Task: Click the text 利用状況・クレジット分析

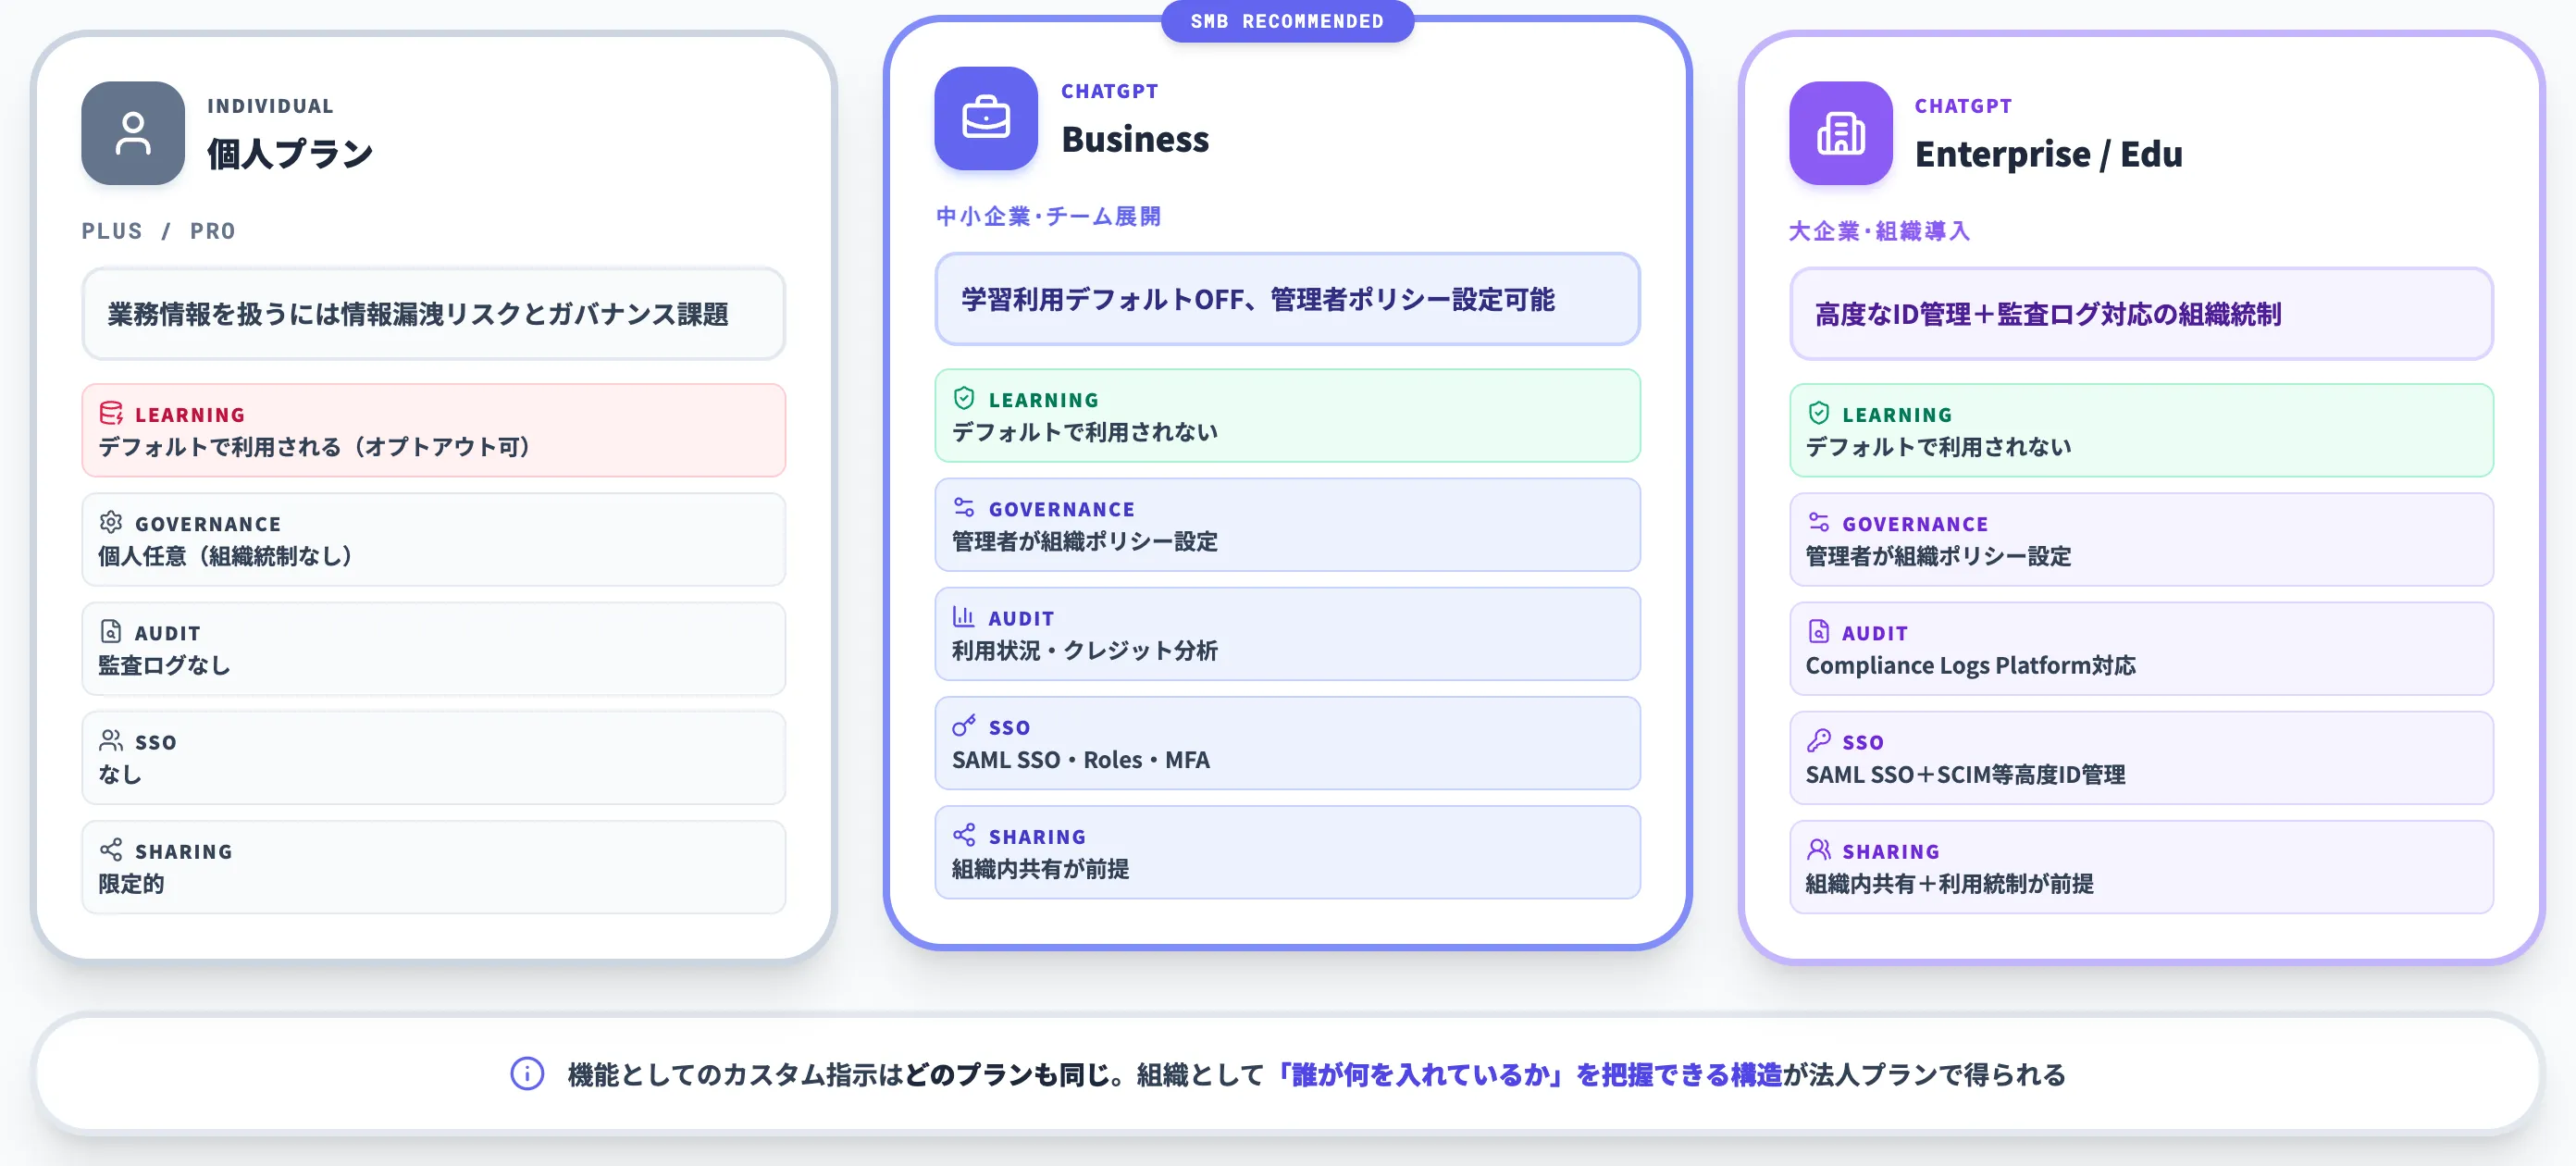Action: tap(1084, 650)
